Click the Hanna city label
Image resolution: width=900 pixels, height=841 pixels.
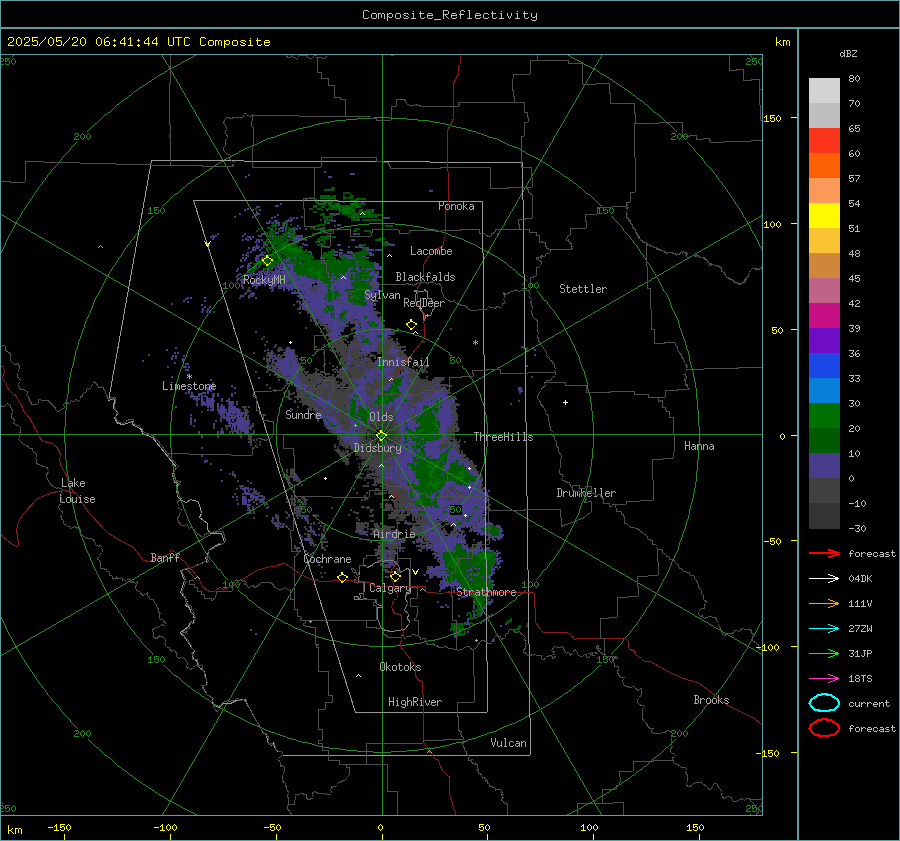coord(699,446)
